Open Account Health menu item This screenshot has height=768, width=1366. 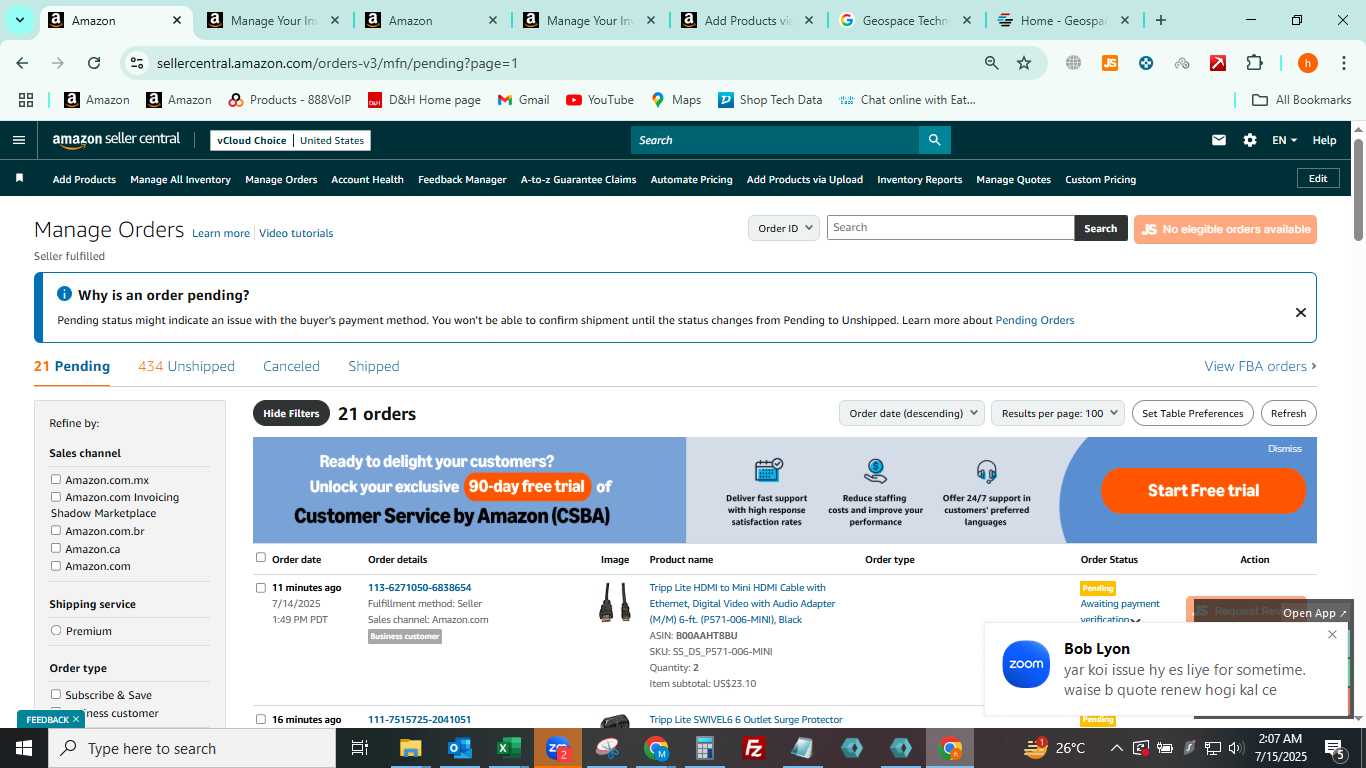(367, 179)
